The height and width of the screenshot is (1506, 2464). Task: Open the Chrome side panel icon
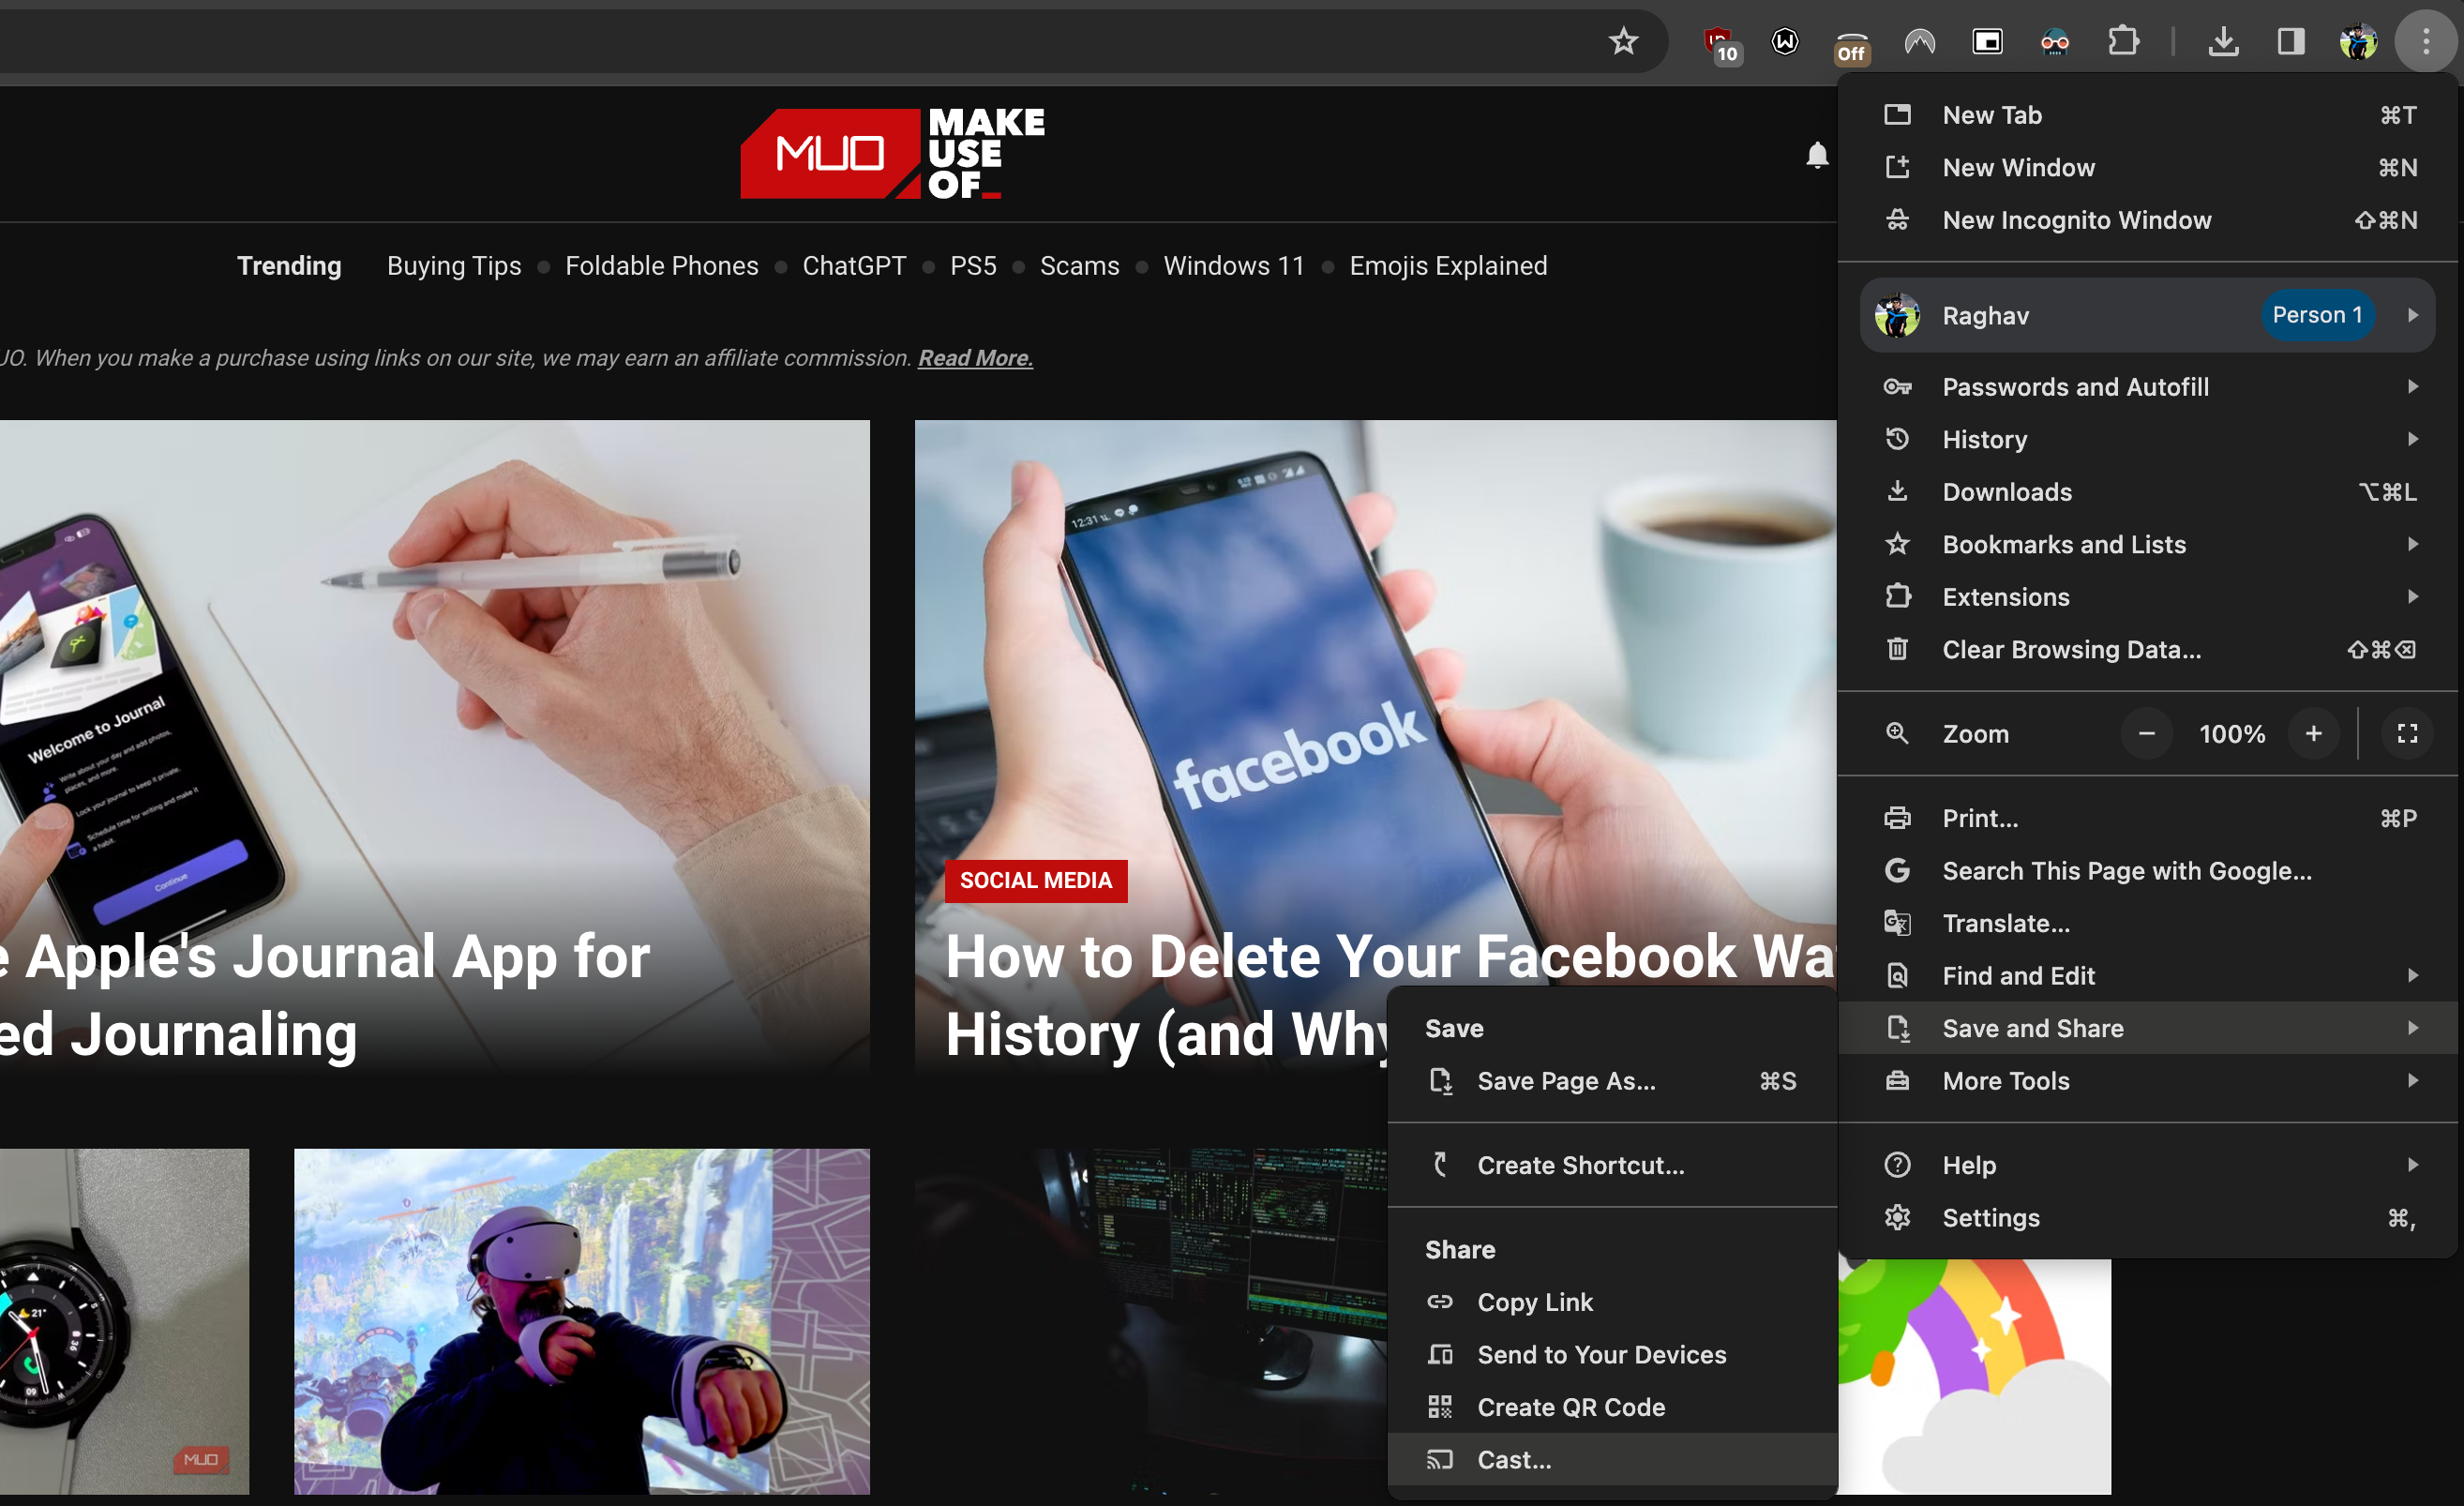coord(2291,42)
